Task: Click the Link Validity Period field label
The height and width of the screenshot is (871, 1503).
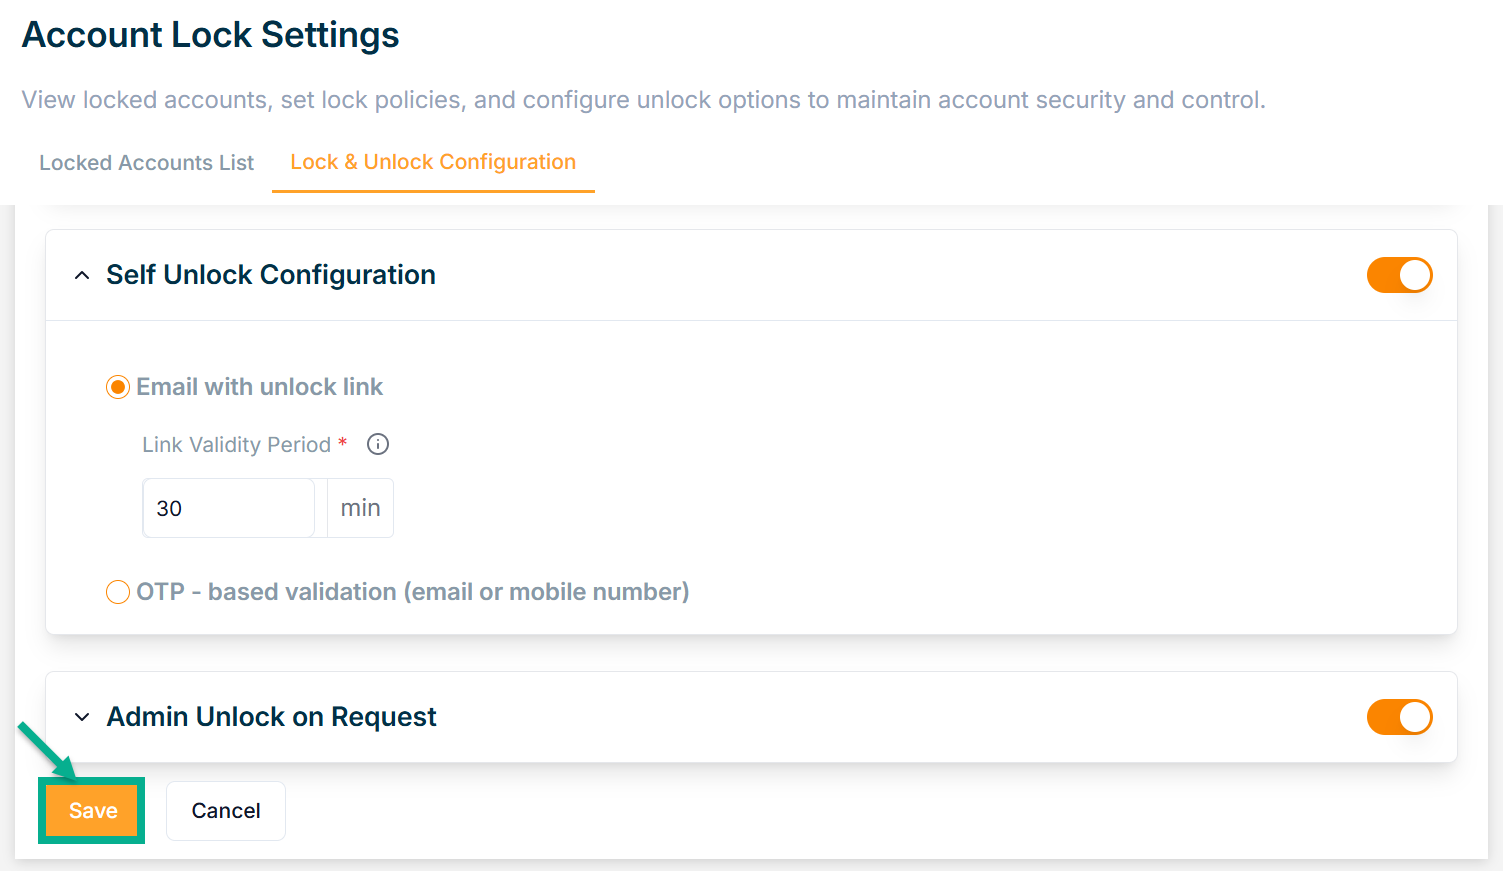Action: (236, 445)
